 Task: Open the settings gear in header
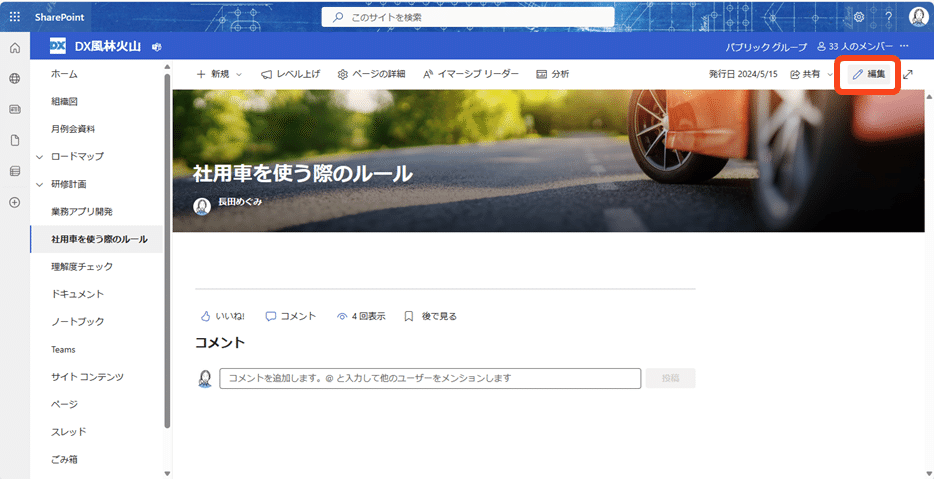coord(858,17)
